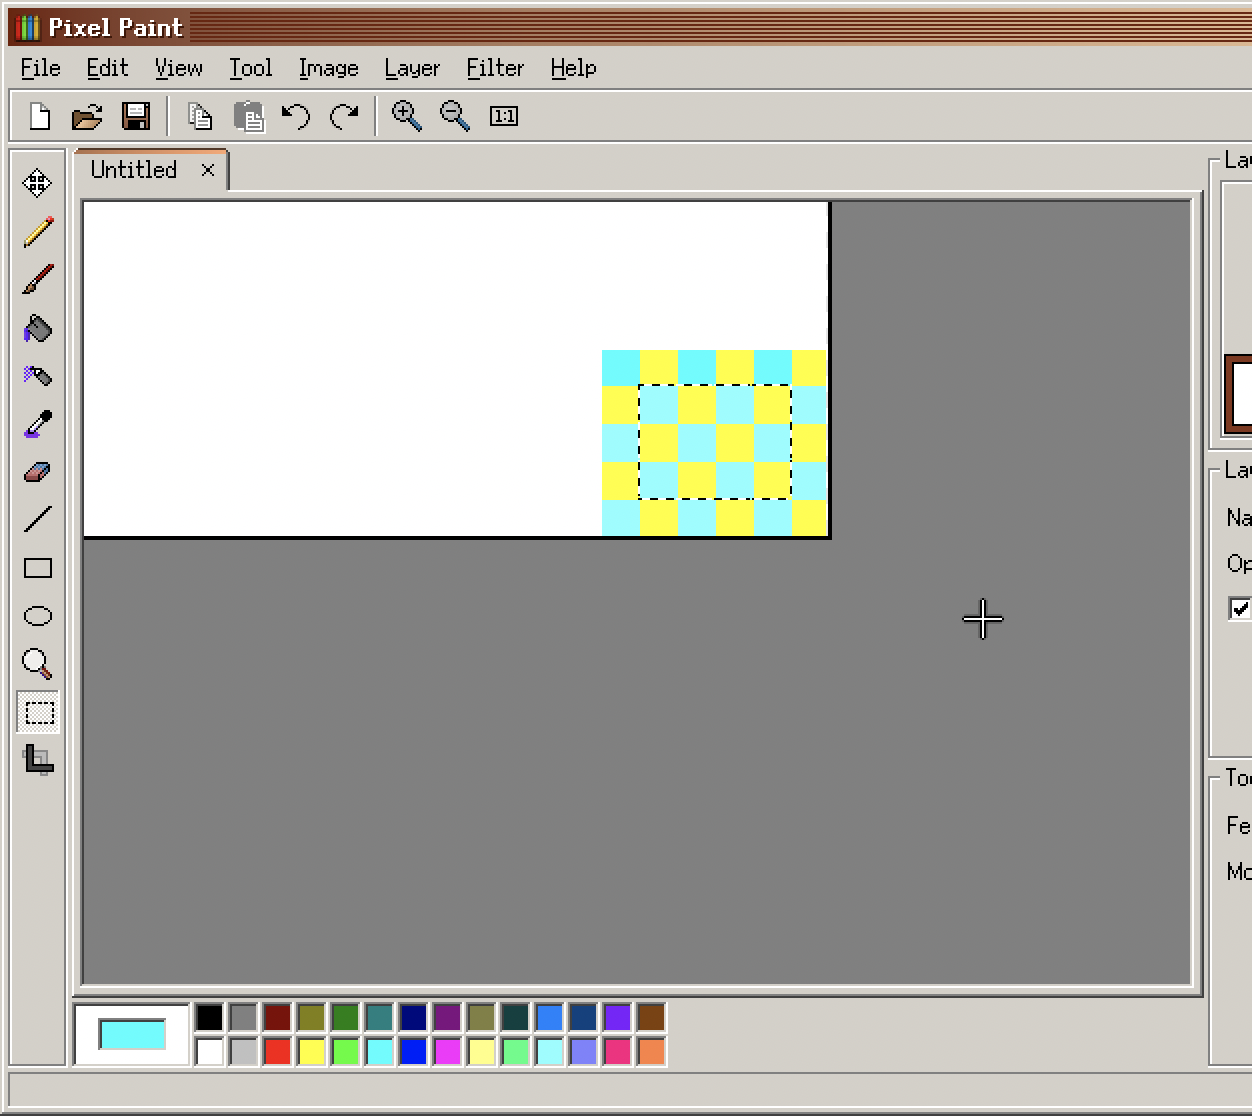Activate the Airbrush spray tool
The width and height of the screenshot is (1252, 1116).
click(x=37, y=376)
